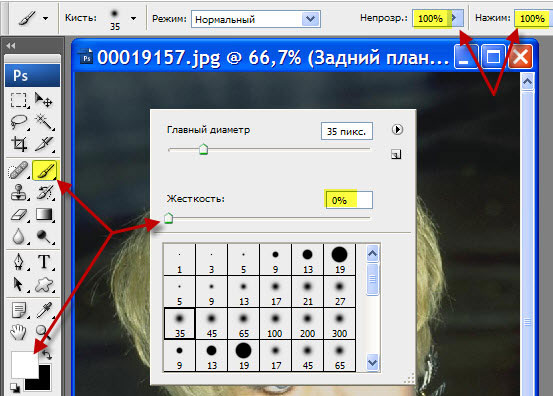
Task: Maximize the 00019157.jpg document window
Action: click(493, 56)
